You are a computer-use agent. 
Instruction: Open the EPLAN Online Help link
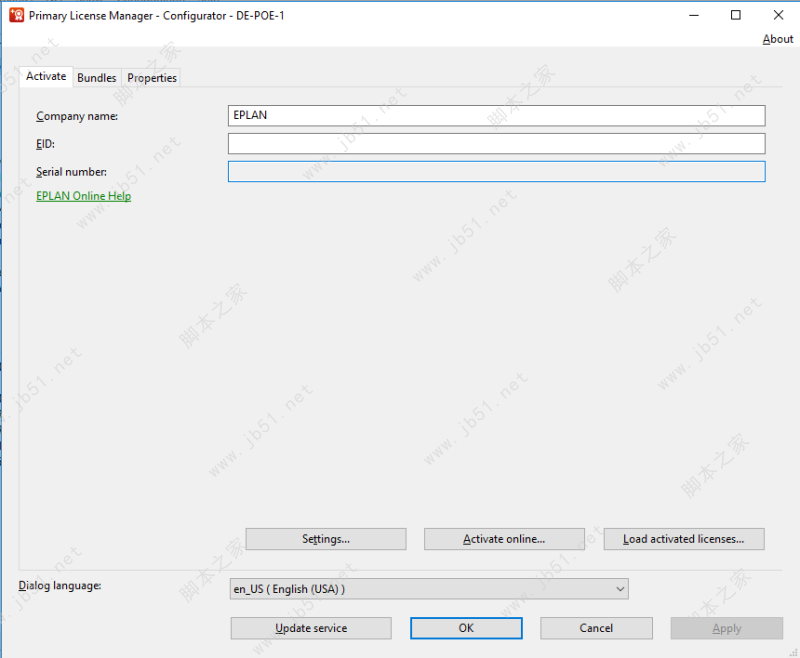pyautogui.click(x=84, y=196)
